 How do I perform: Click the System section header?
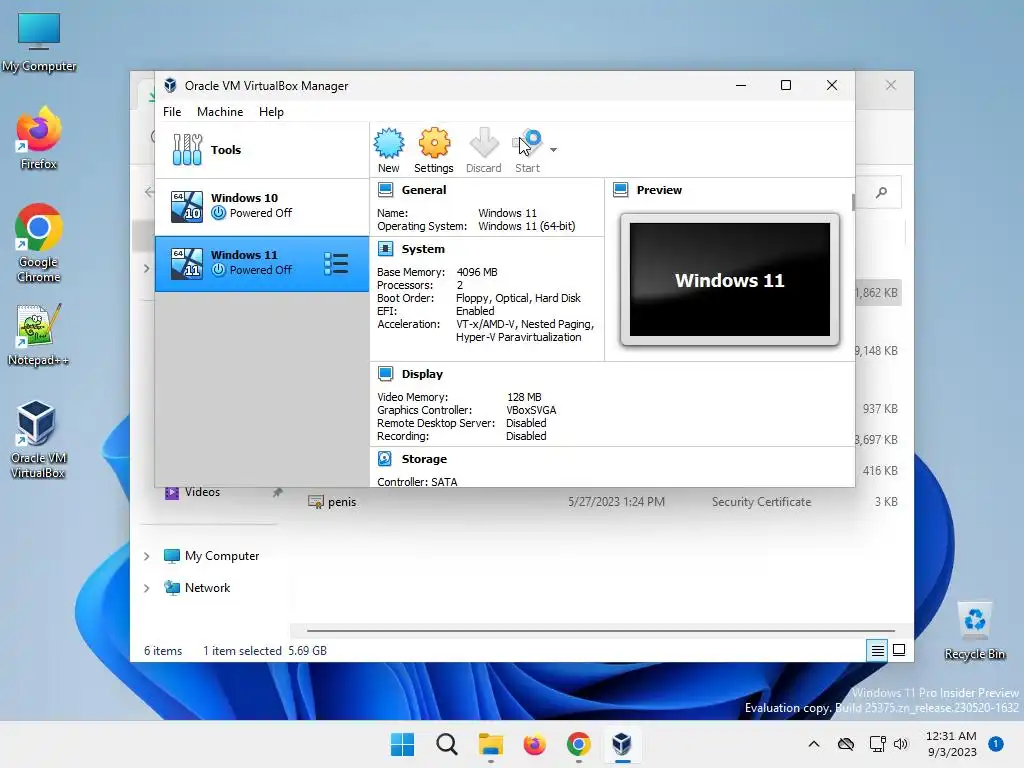pos(423,249)
